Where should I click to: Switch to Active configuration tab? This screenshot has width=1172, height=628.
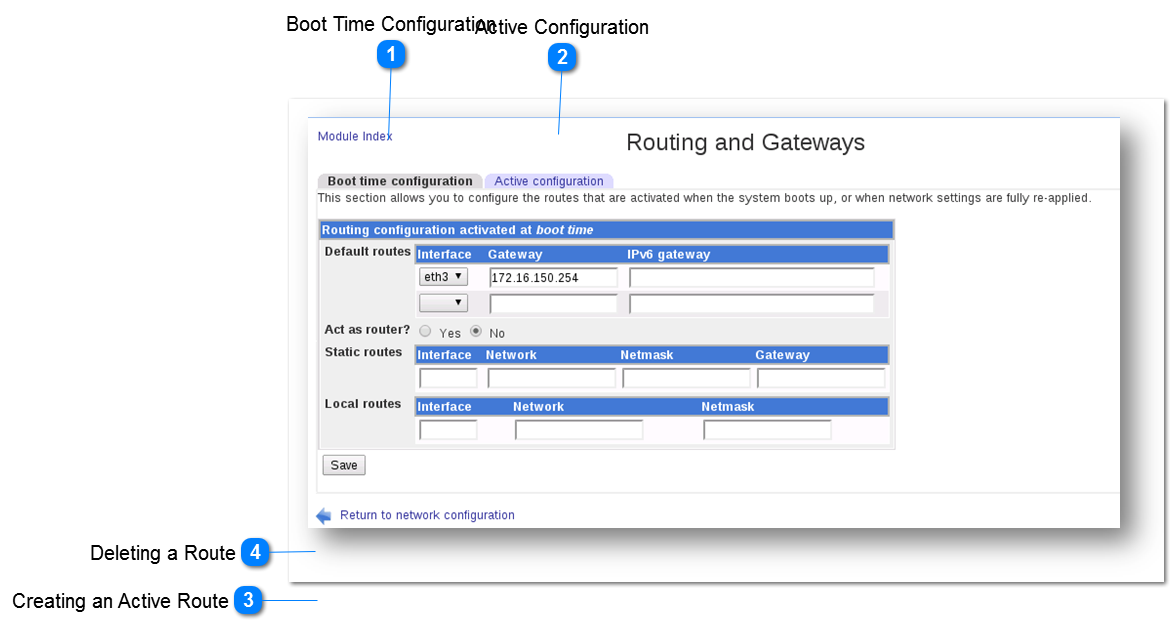549,181
